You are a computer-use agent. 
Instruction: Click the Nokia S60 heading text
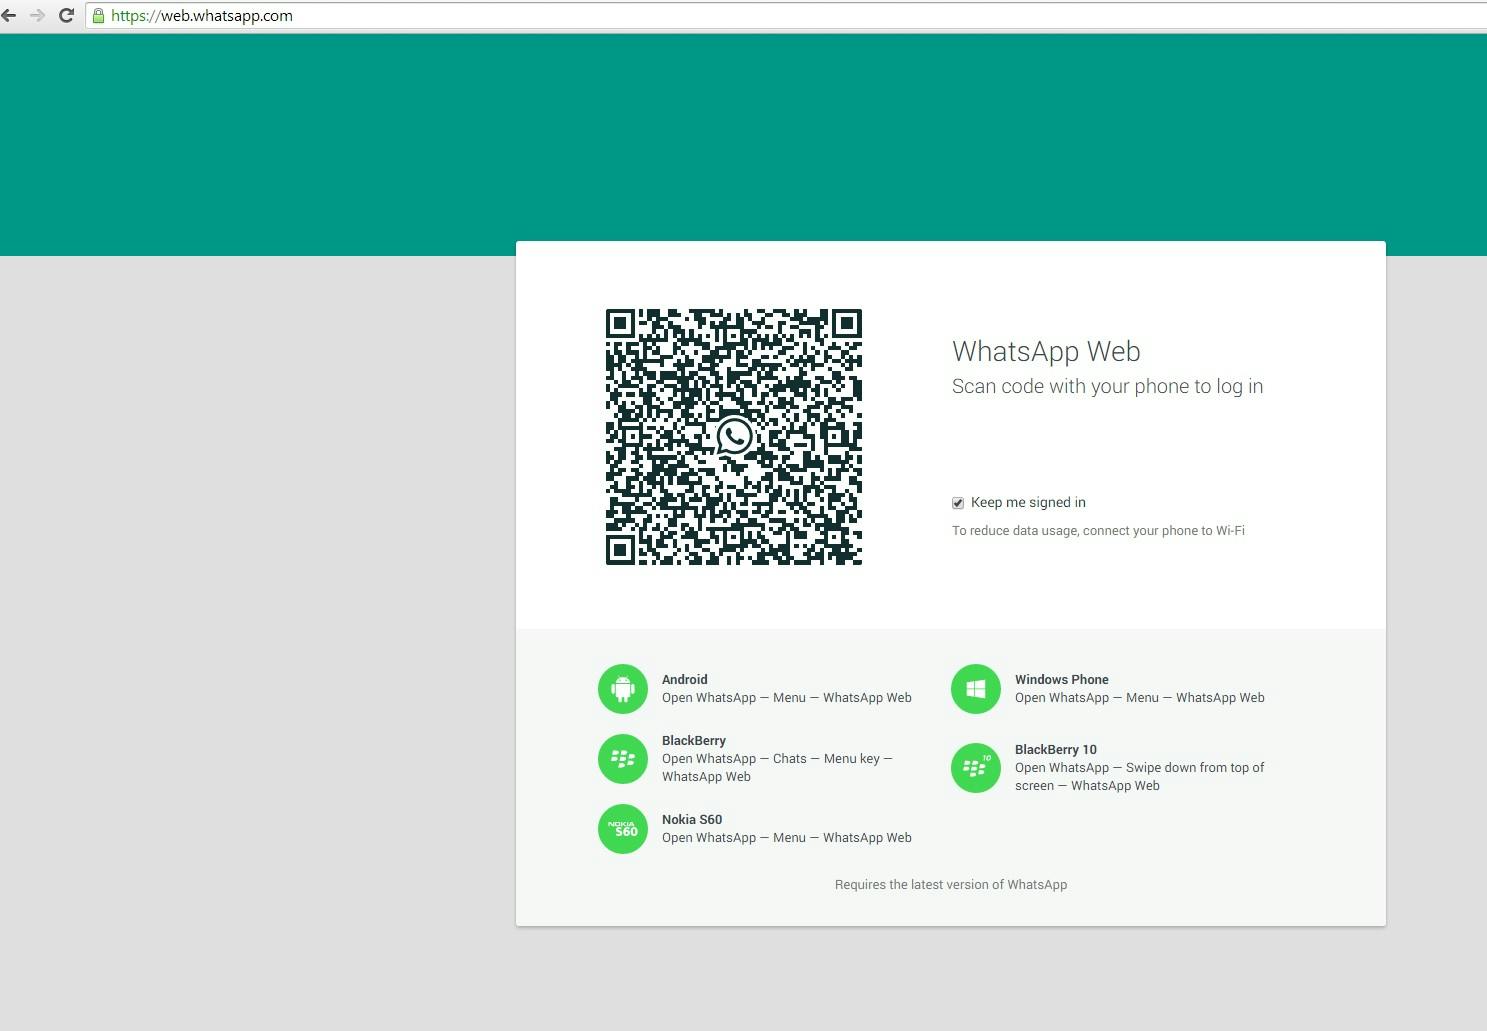click(x=692, y=820)
